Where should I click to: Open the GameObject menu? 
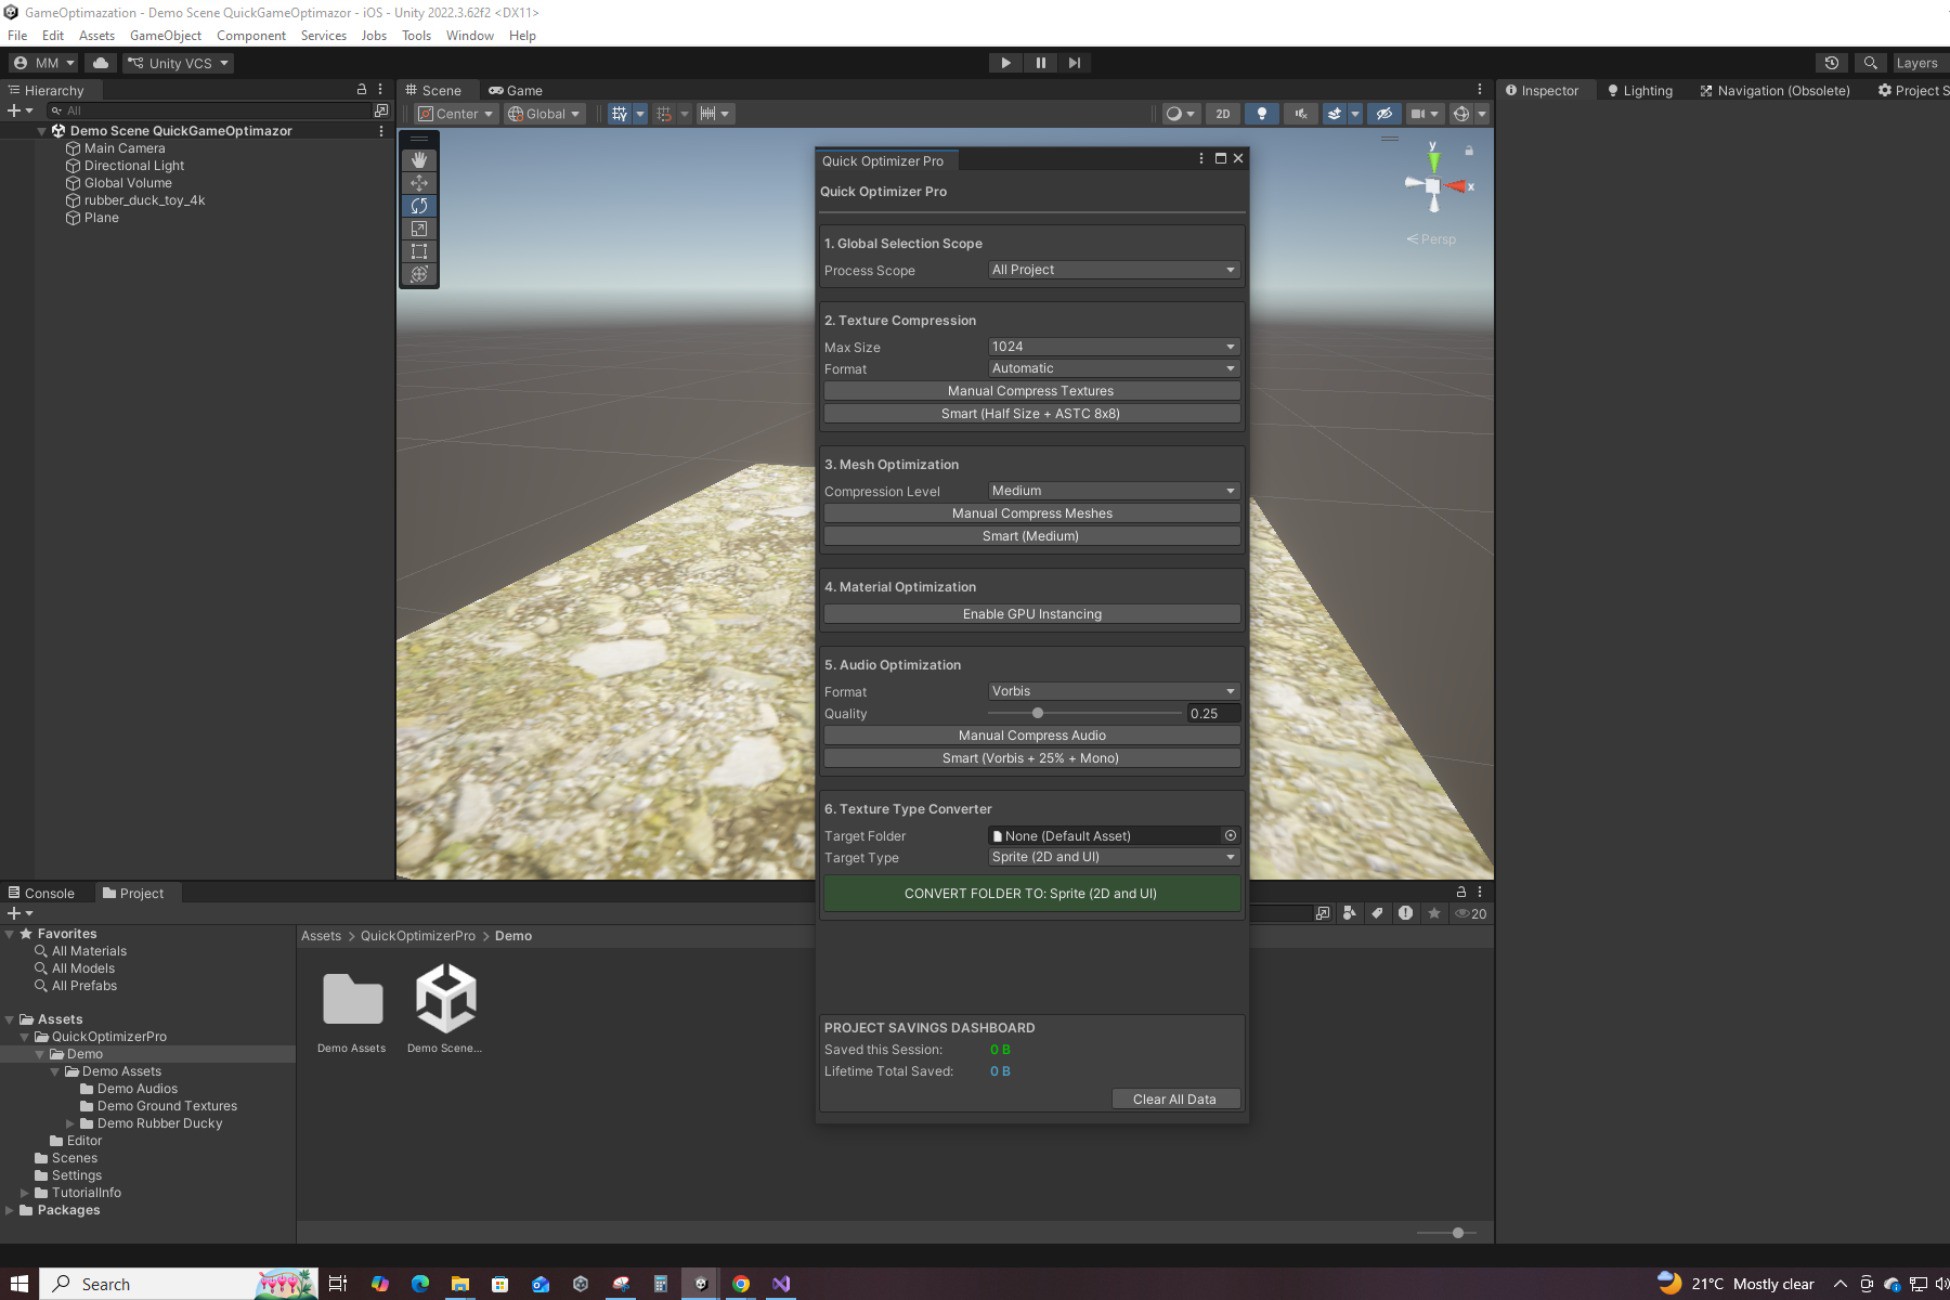[165, 36]
